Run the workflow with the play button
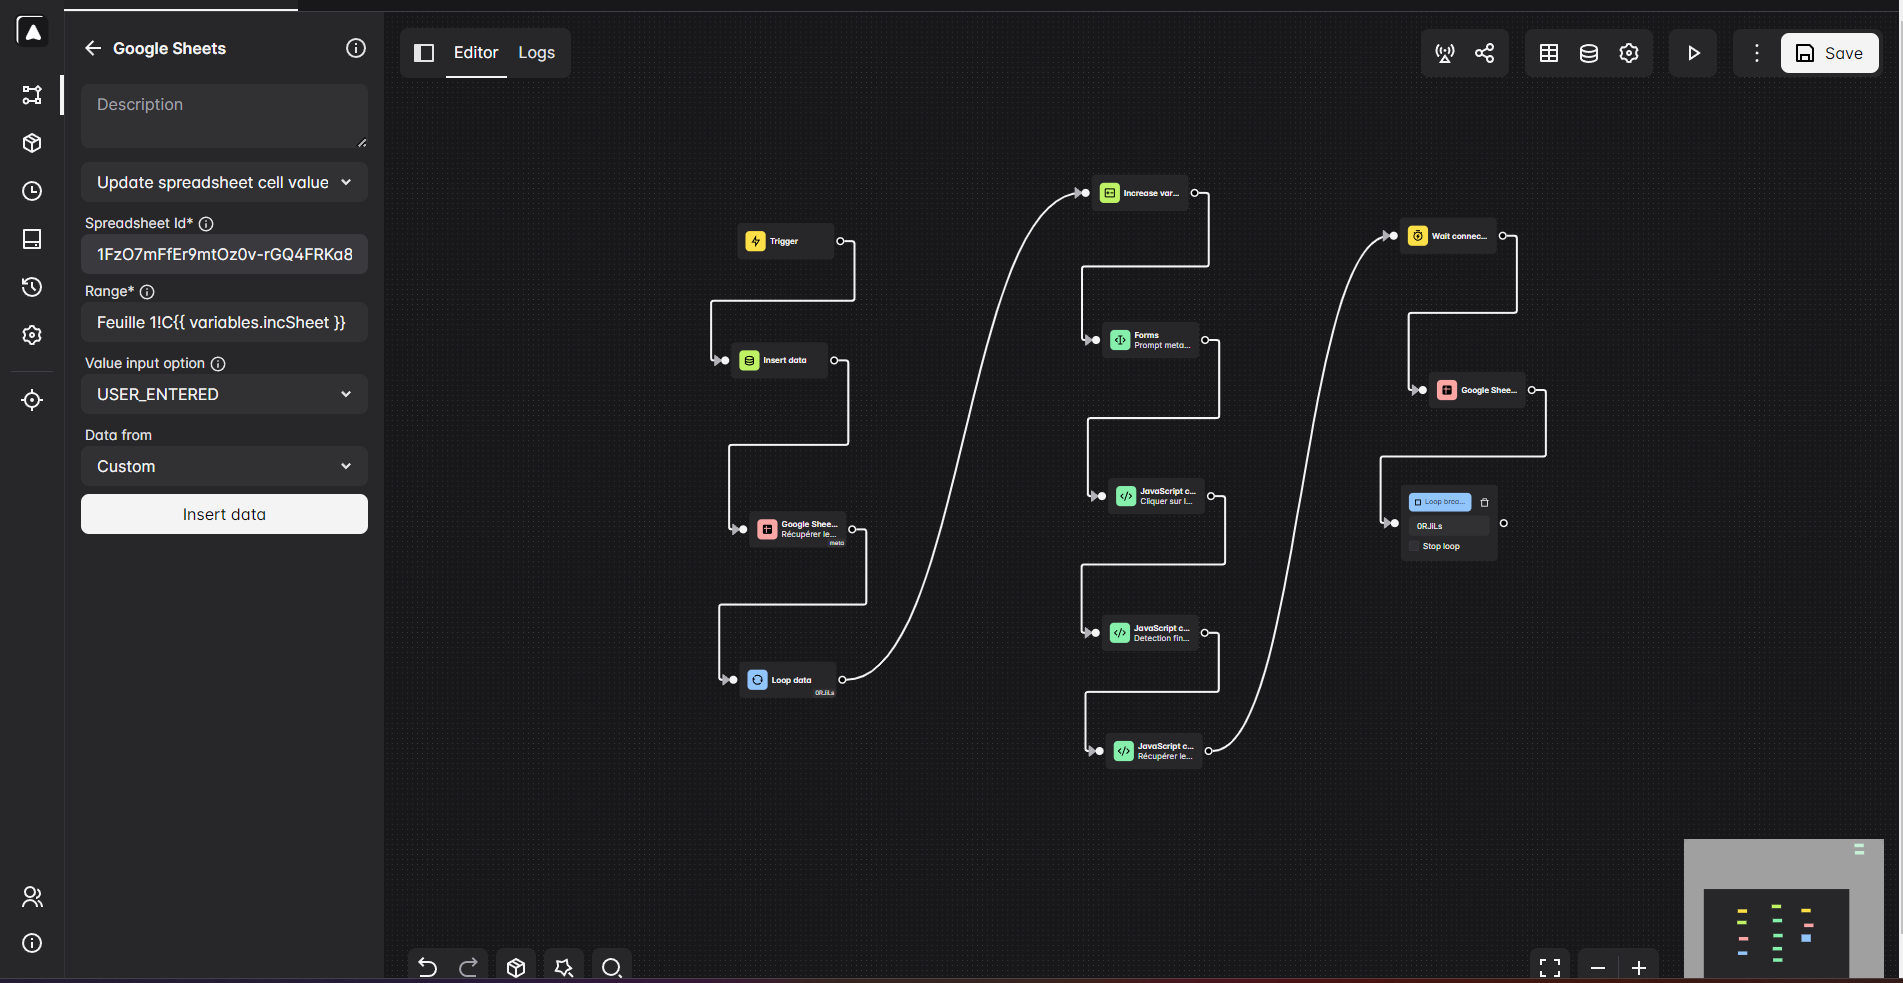The width and height of the screenshot is (1903, 983). pos(1693,53)
